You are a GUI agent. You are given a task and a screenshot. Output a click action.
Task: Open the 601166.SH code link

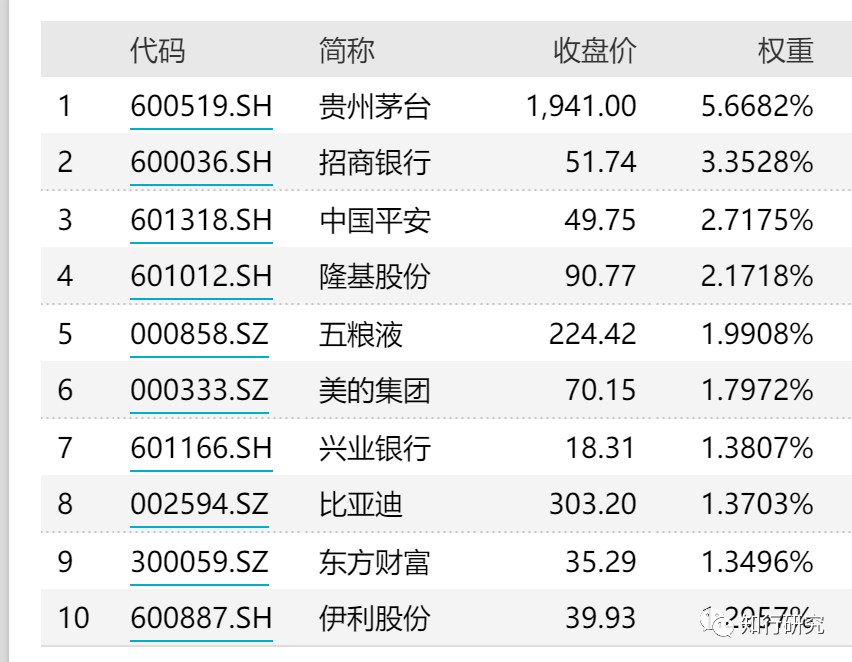pos(200,448)
